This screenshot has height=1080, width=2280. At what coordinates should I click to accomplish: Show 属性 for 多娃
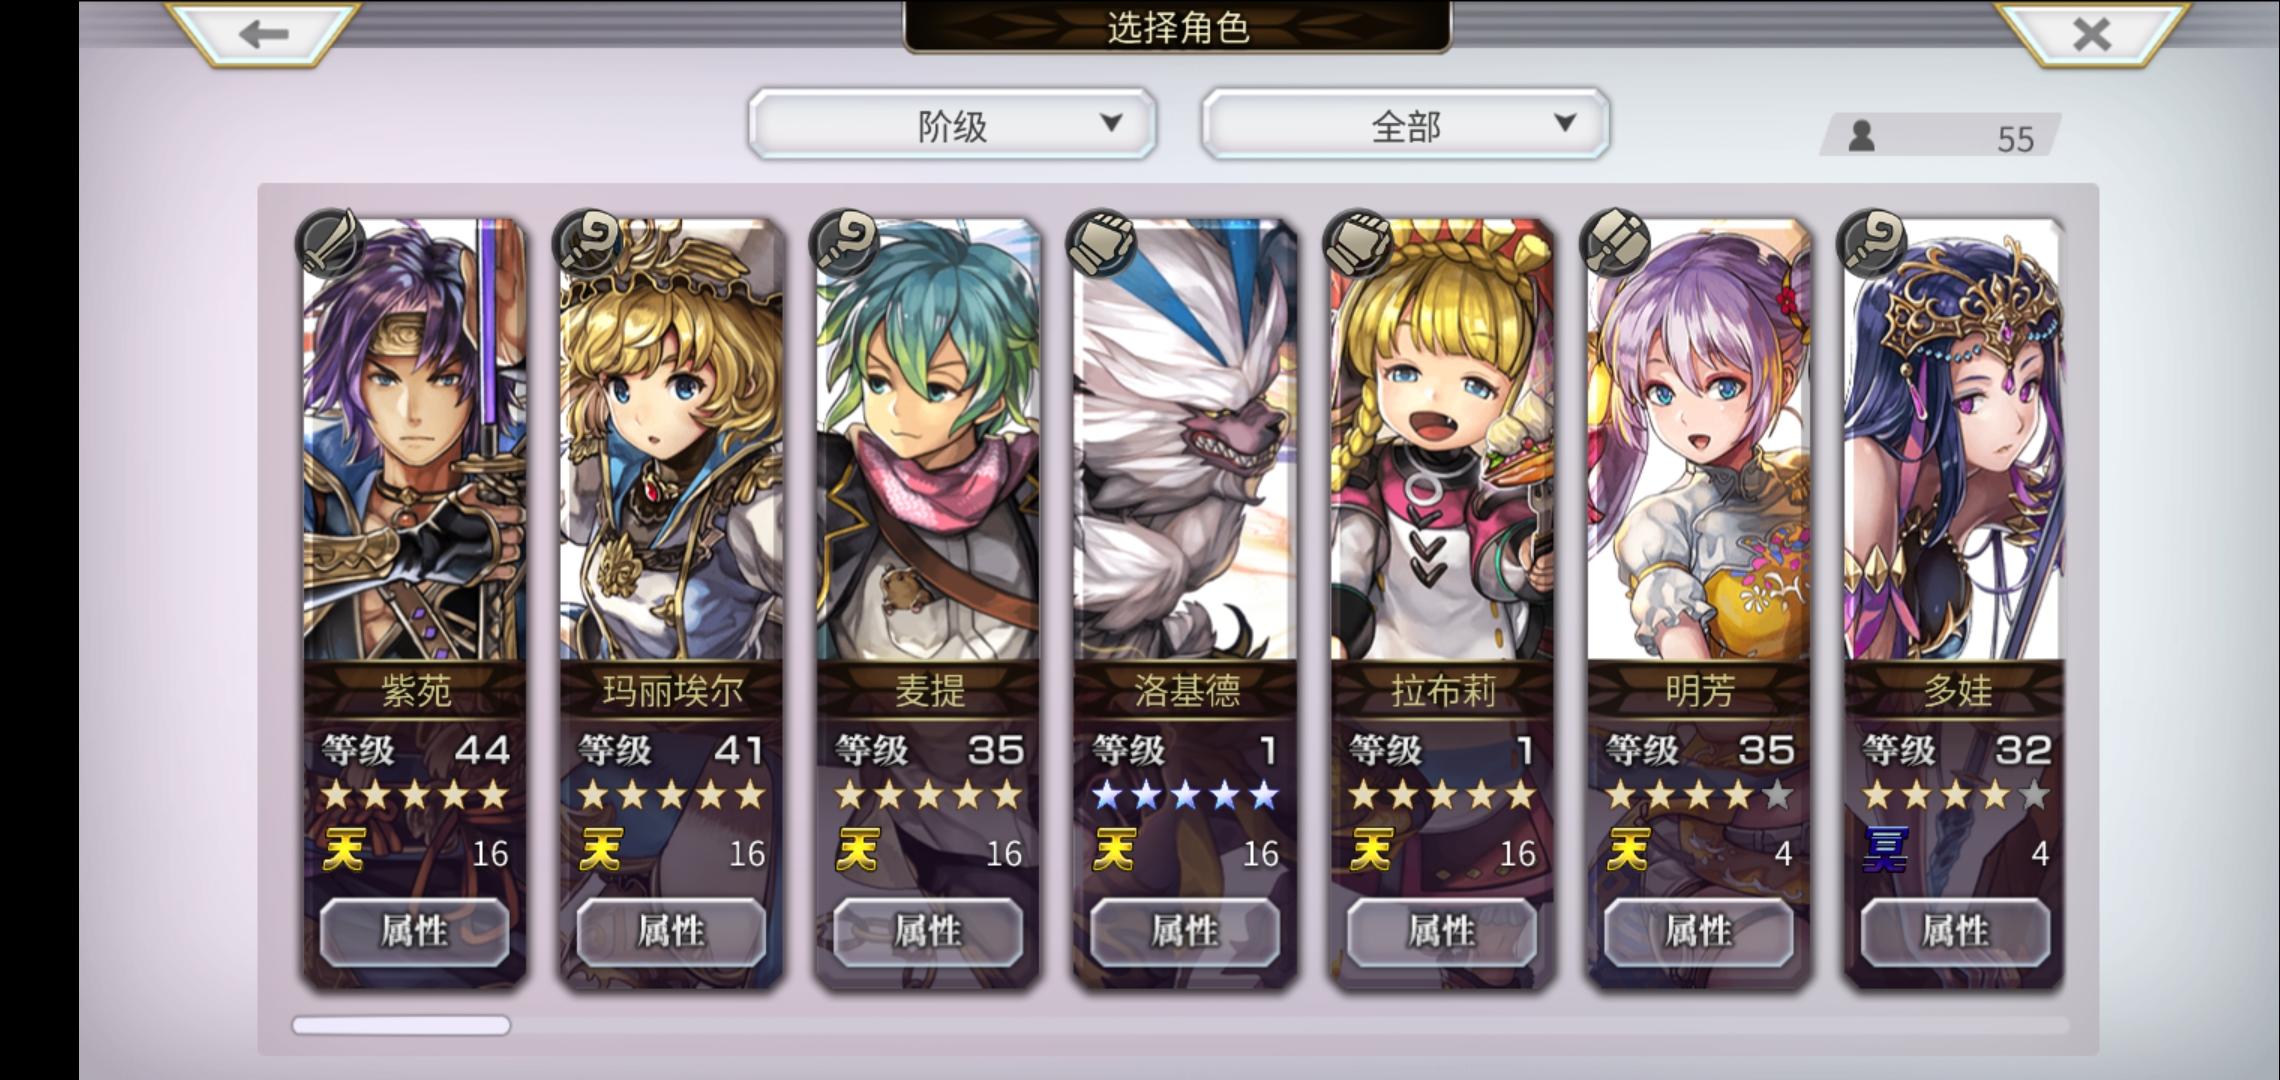[1955, 932]
